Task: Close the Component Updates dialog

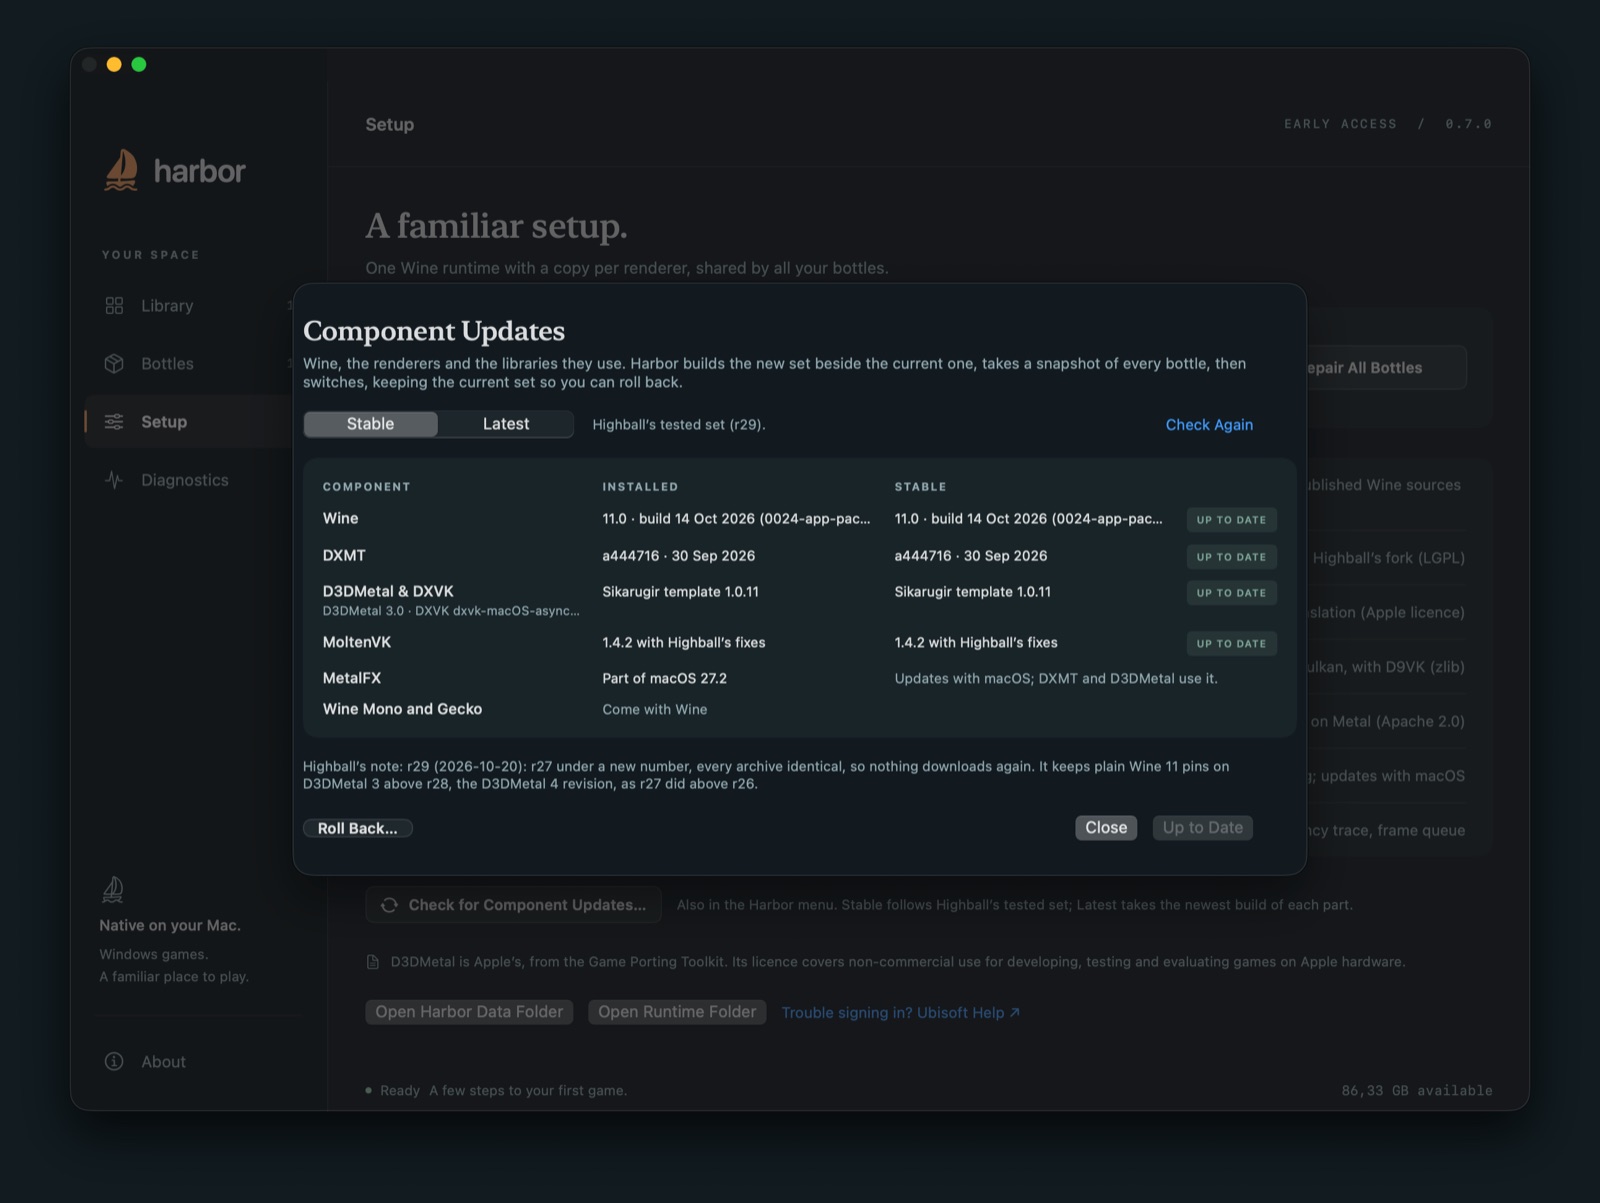Action: [x=1106, y=827]
